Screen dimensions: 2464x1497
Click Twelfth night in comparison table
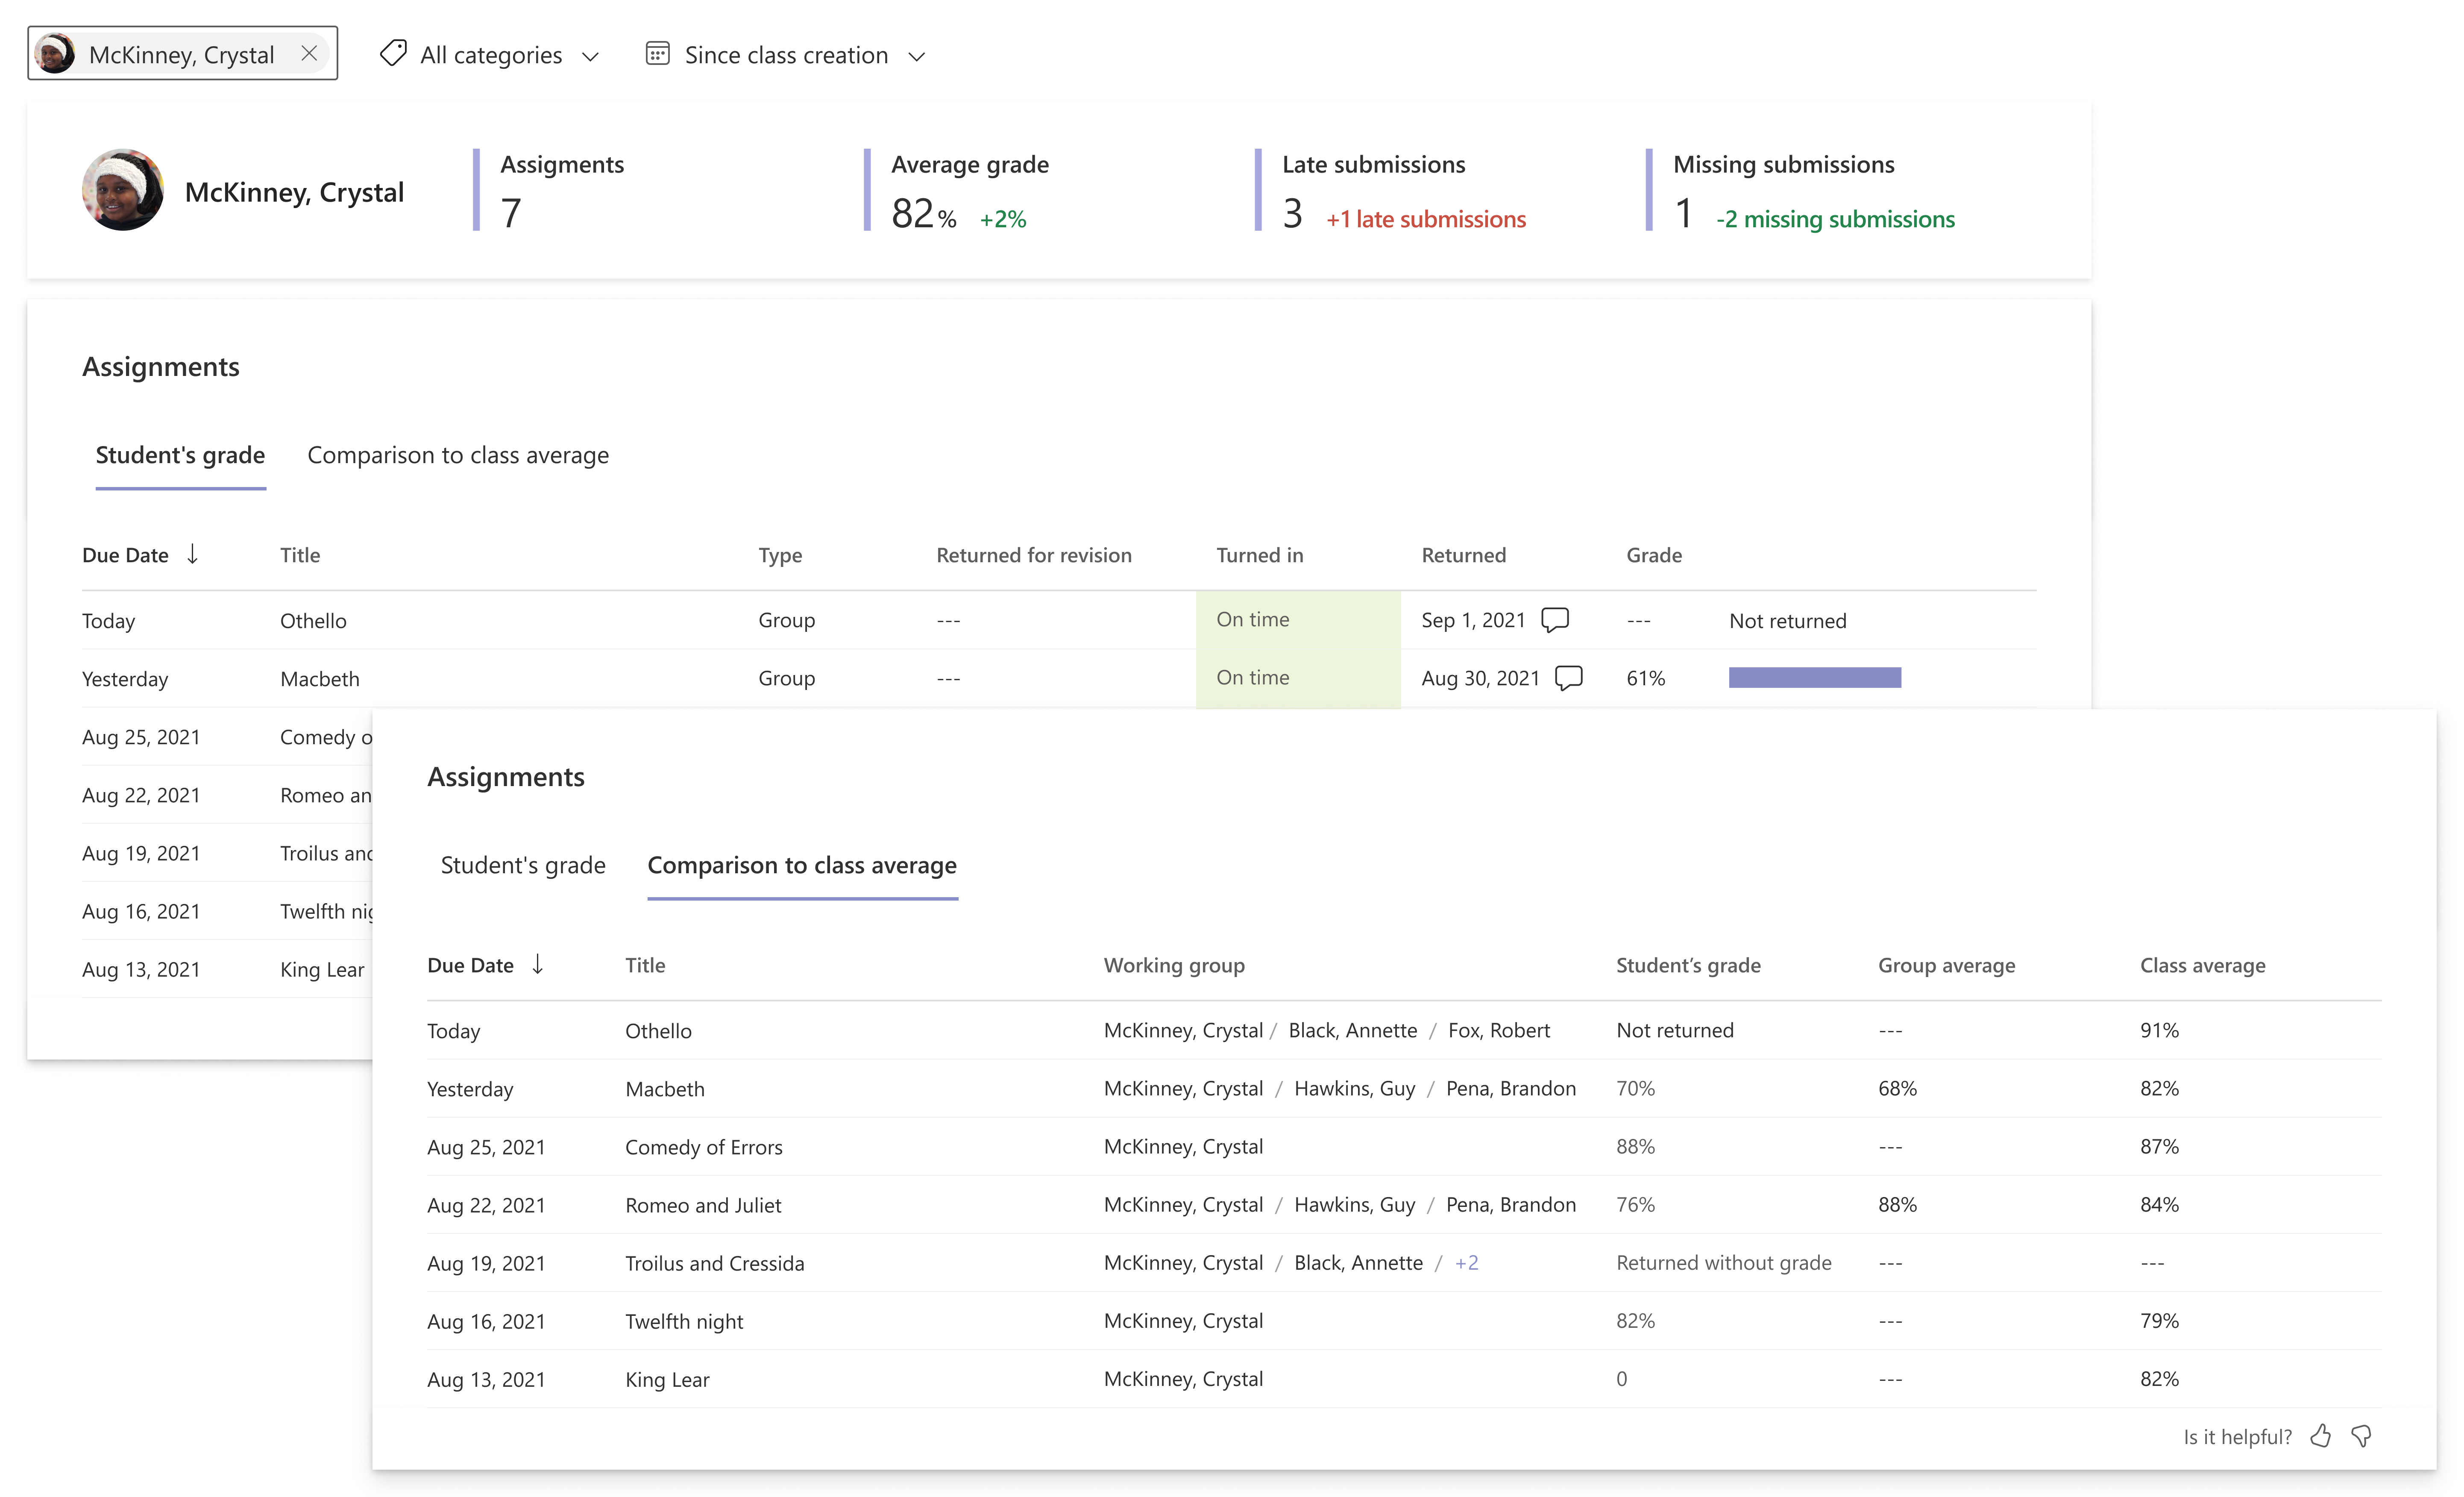[684, 1321]
